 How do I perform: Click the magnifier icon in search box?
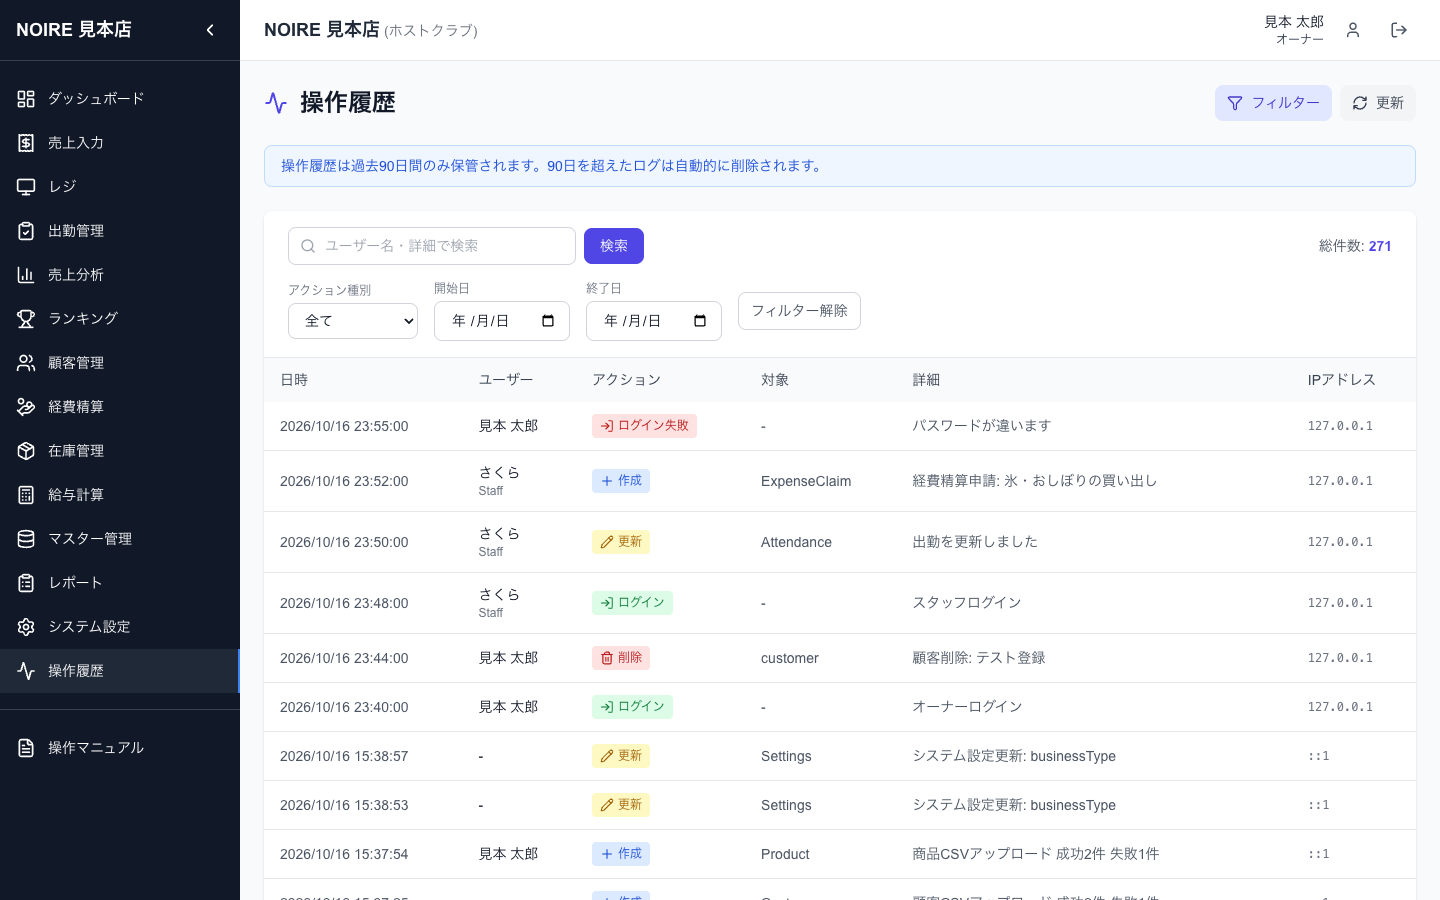[x=308, y=246]
